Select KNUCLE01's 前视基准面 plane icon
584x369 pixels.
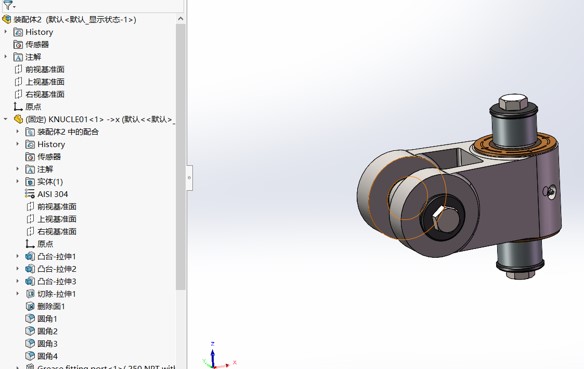pyautogui.click(x=30, y=207)
